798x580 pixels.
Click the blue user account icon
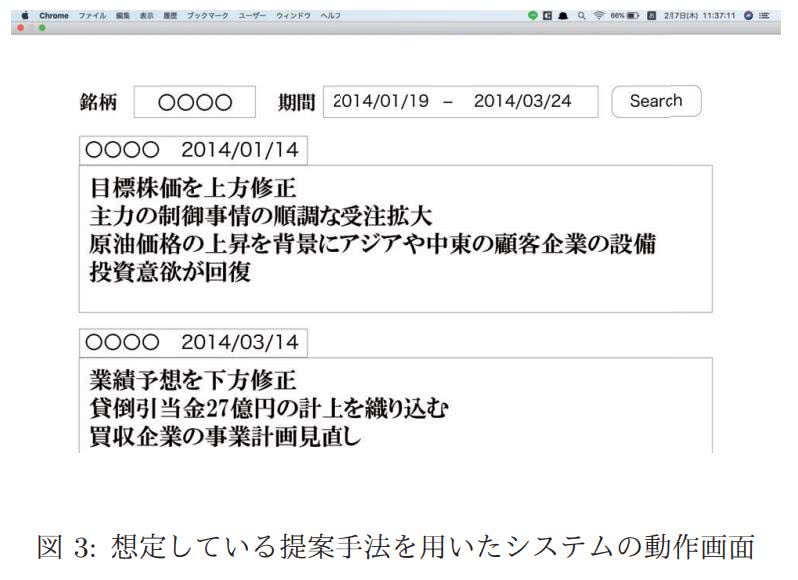pos(748,16)
